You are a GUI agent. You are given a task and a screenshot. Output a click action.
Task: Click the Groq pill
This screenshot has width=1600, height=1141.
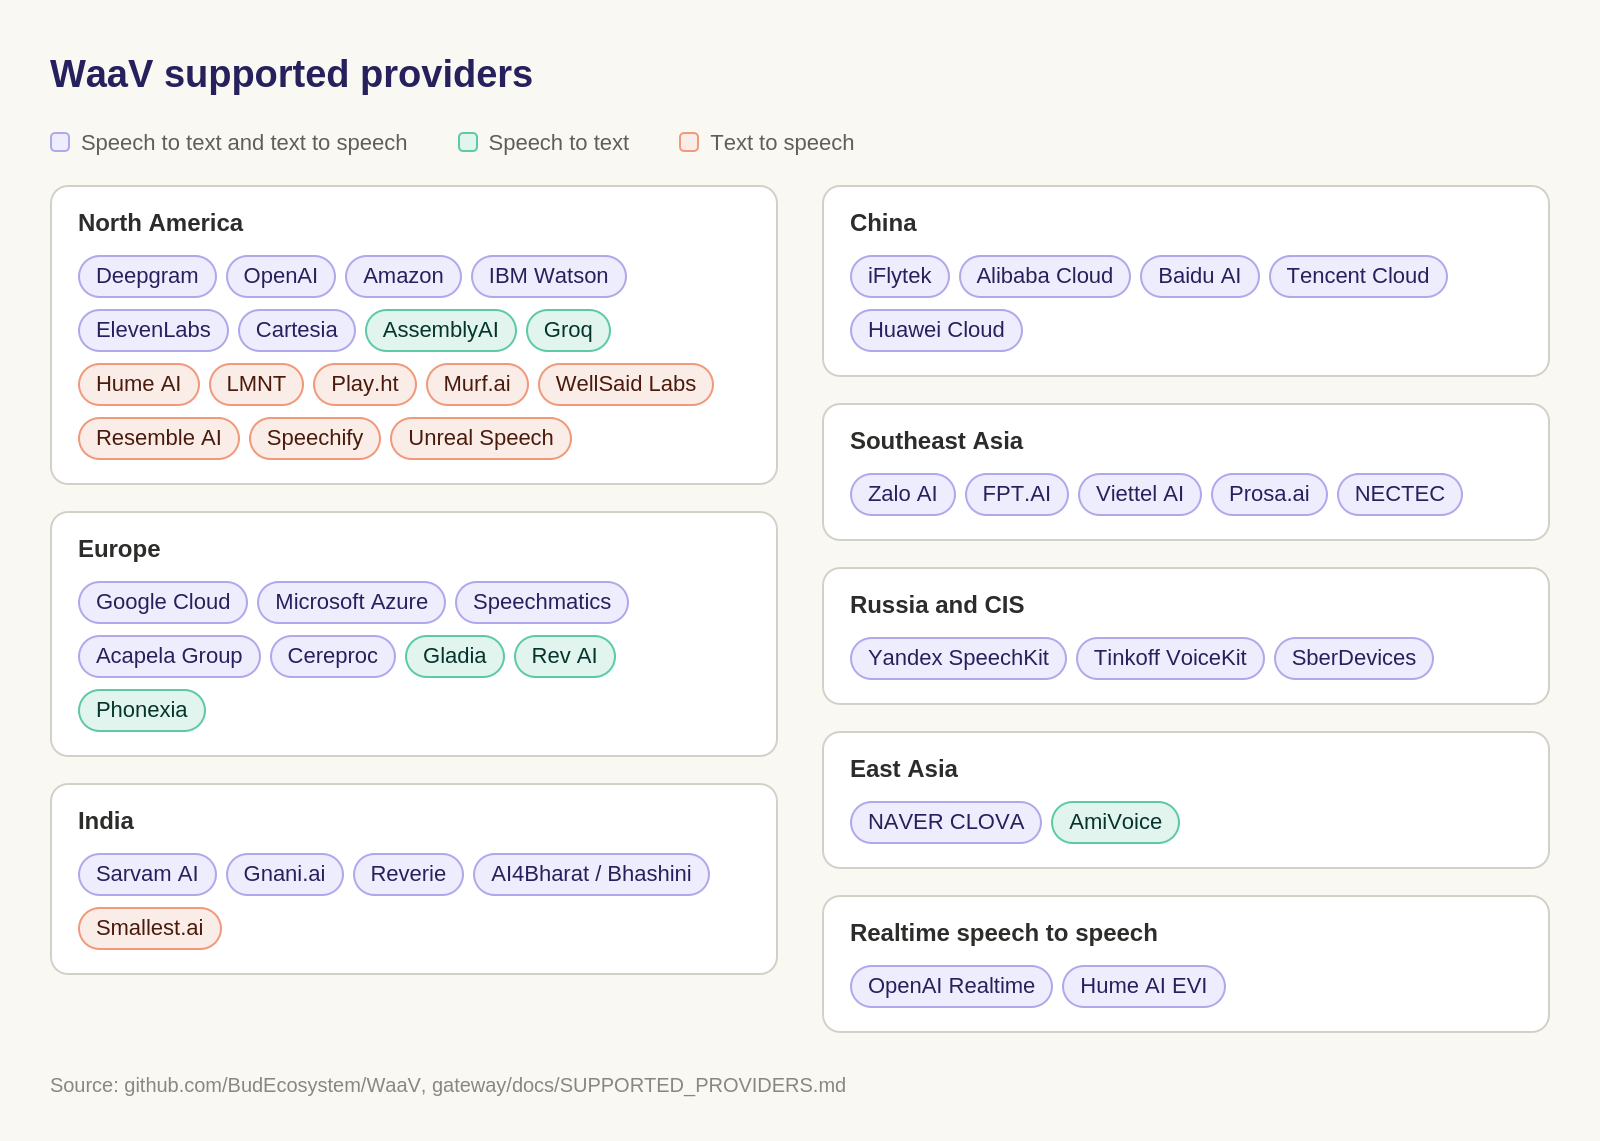[568, 330]
